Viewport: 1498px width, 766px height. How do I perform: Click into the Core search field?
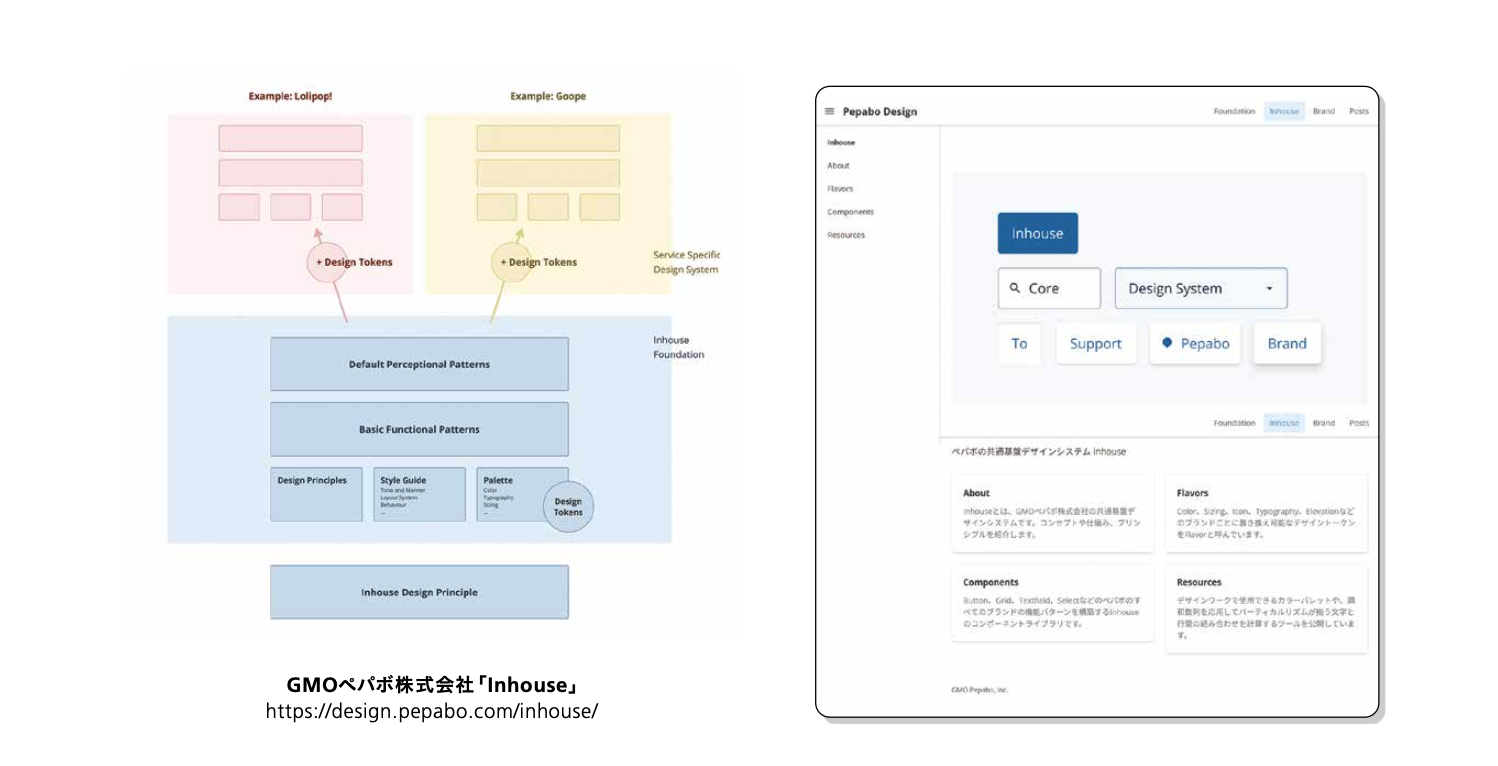(1049, 288)
